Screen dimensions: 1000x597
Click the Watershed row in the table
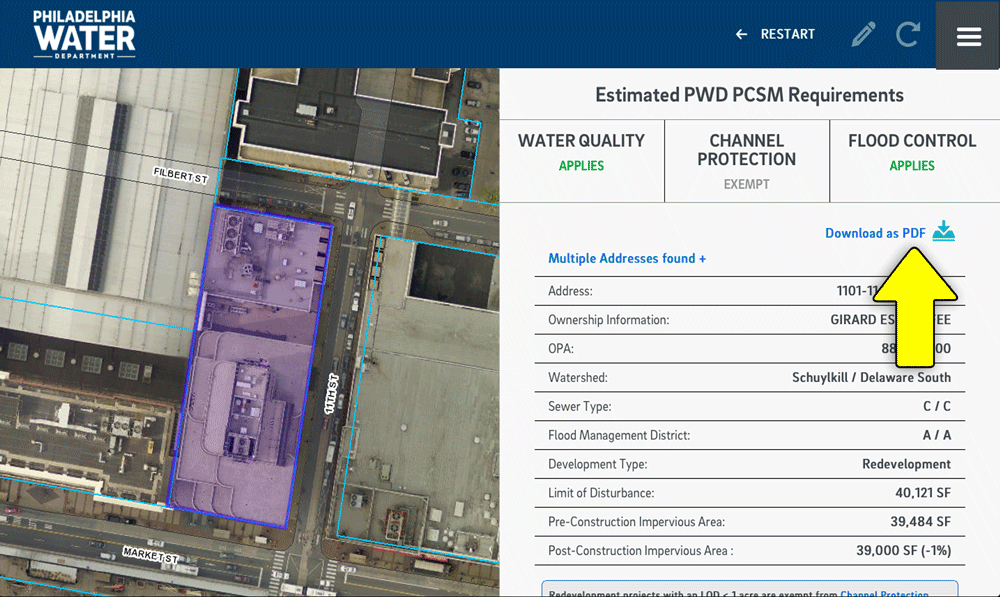(749, 378)
